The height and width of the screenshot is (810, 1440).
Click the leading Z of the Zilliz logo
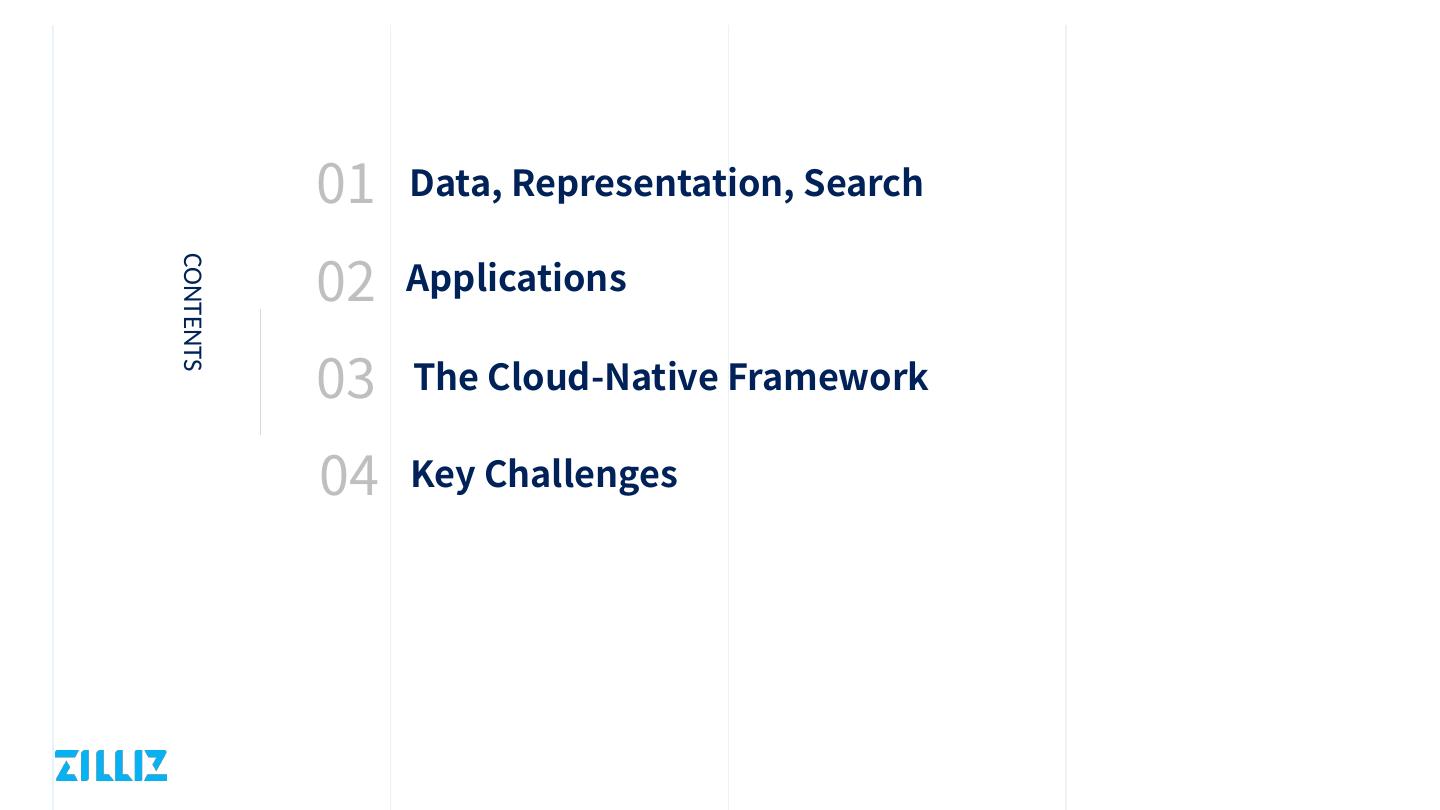click(x=68, y=766)
